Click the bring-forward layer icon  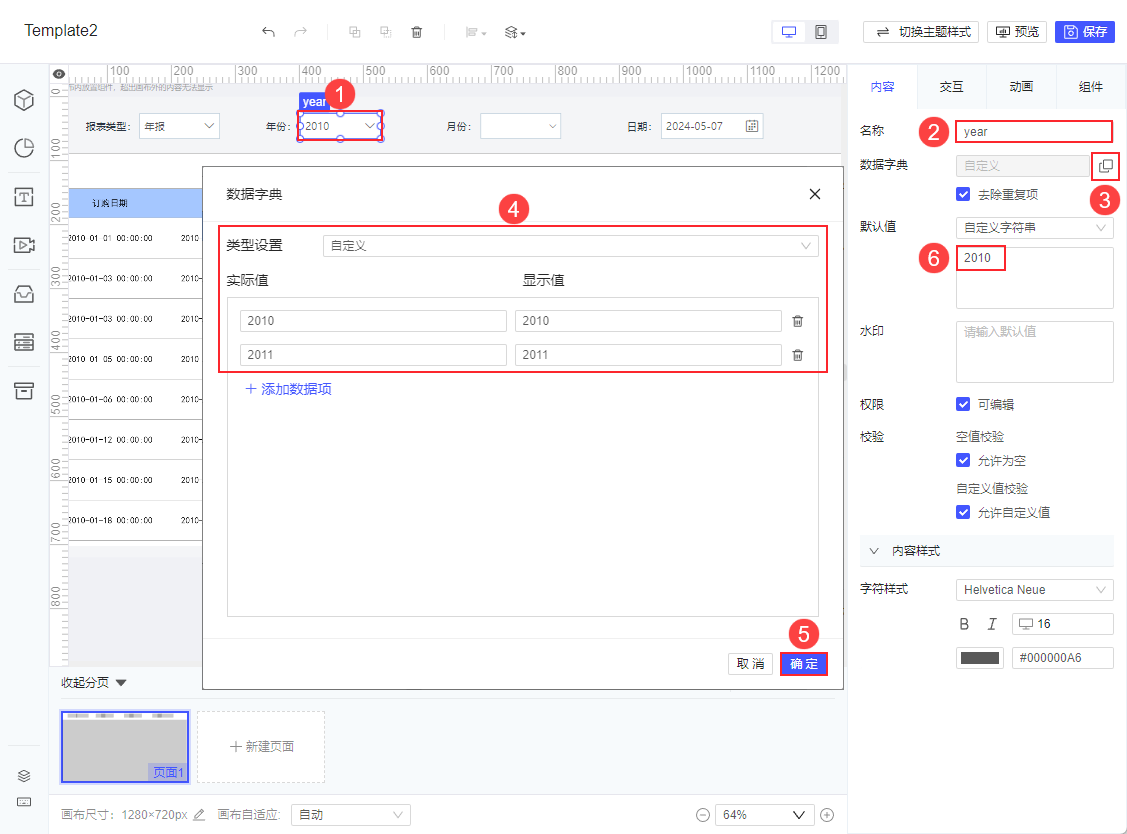(354, 32)
